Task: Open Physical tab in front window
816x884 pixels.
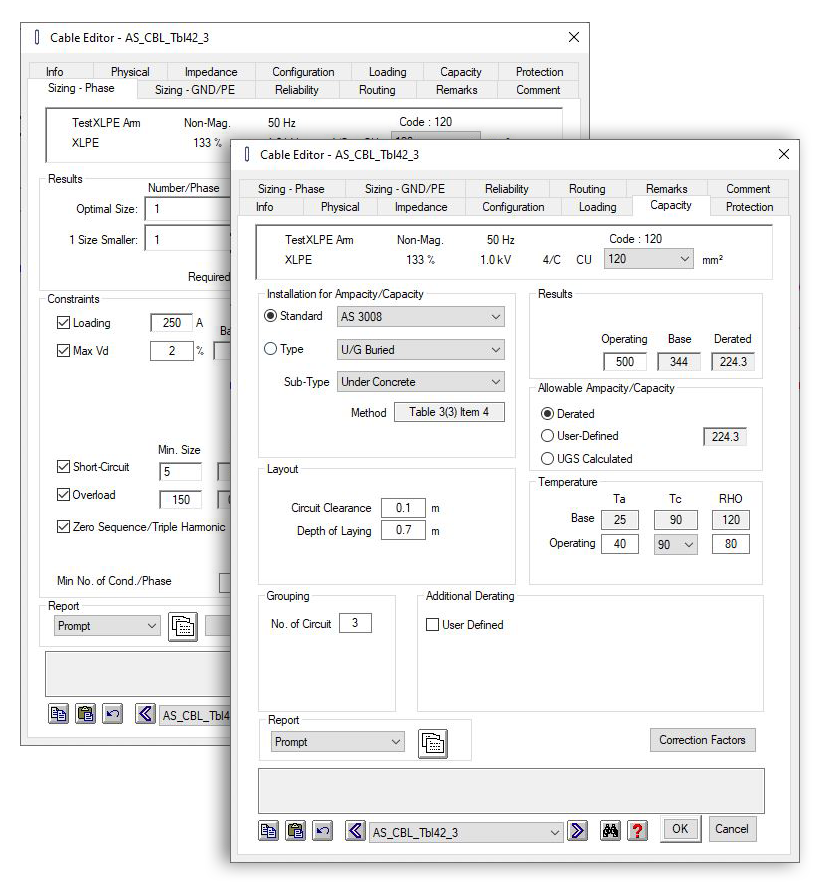Action: click(x=340, y=207)
